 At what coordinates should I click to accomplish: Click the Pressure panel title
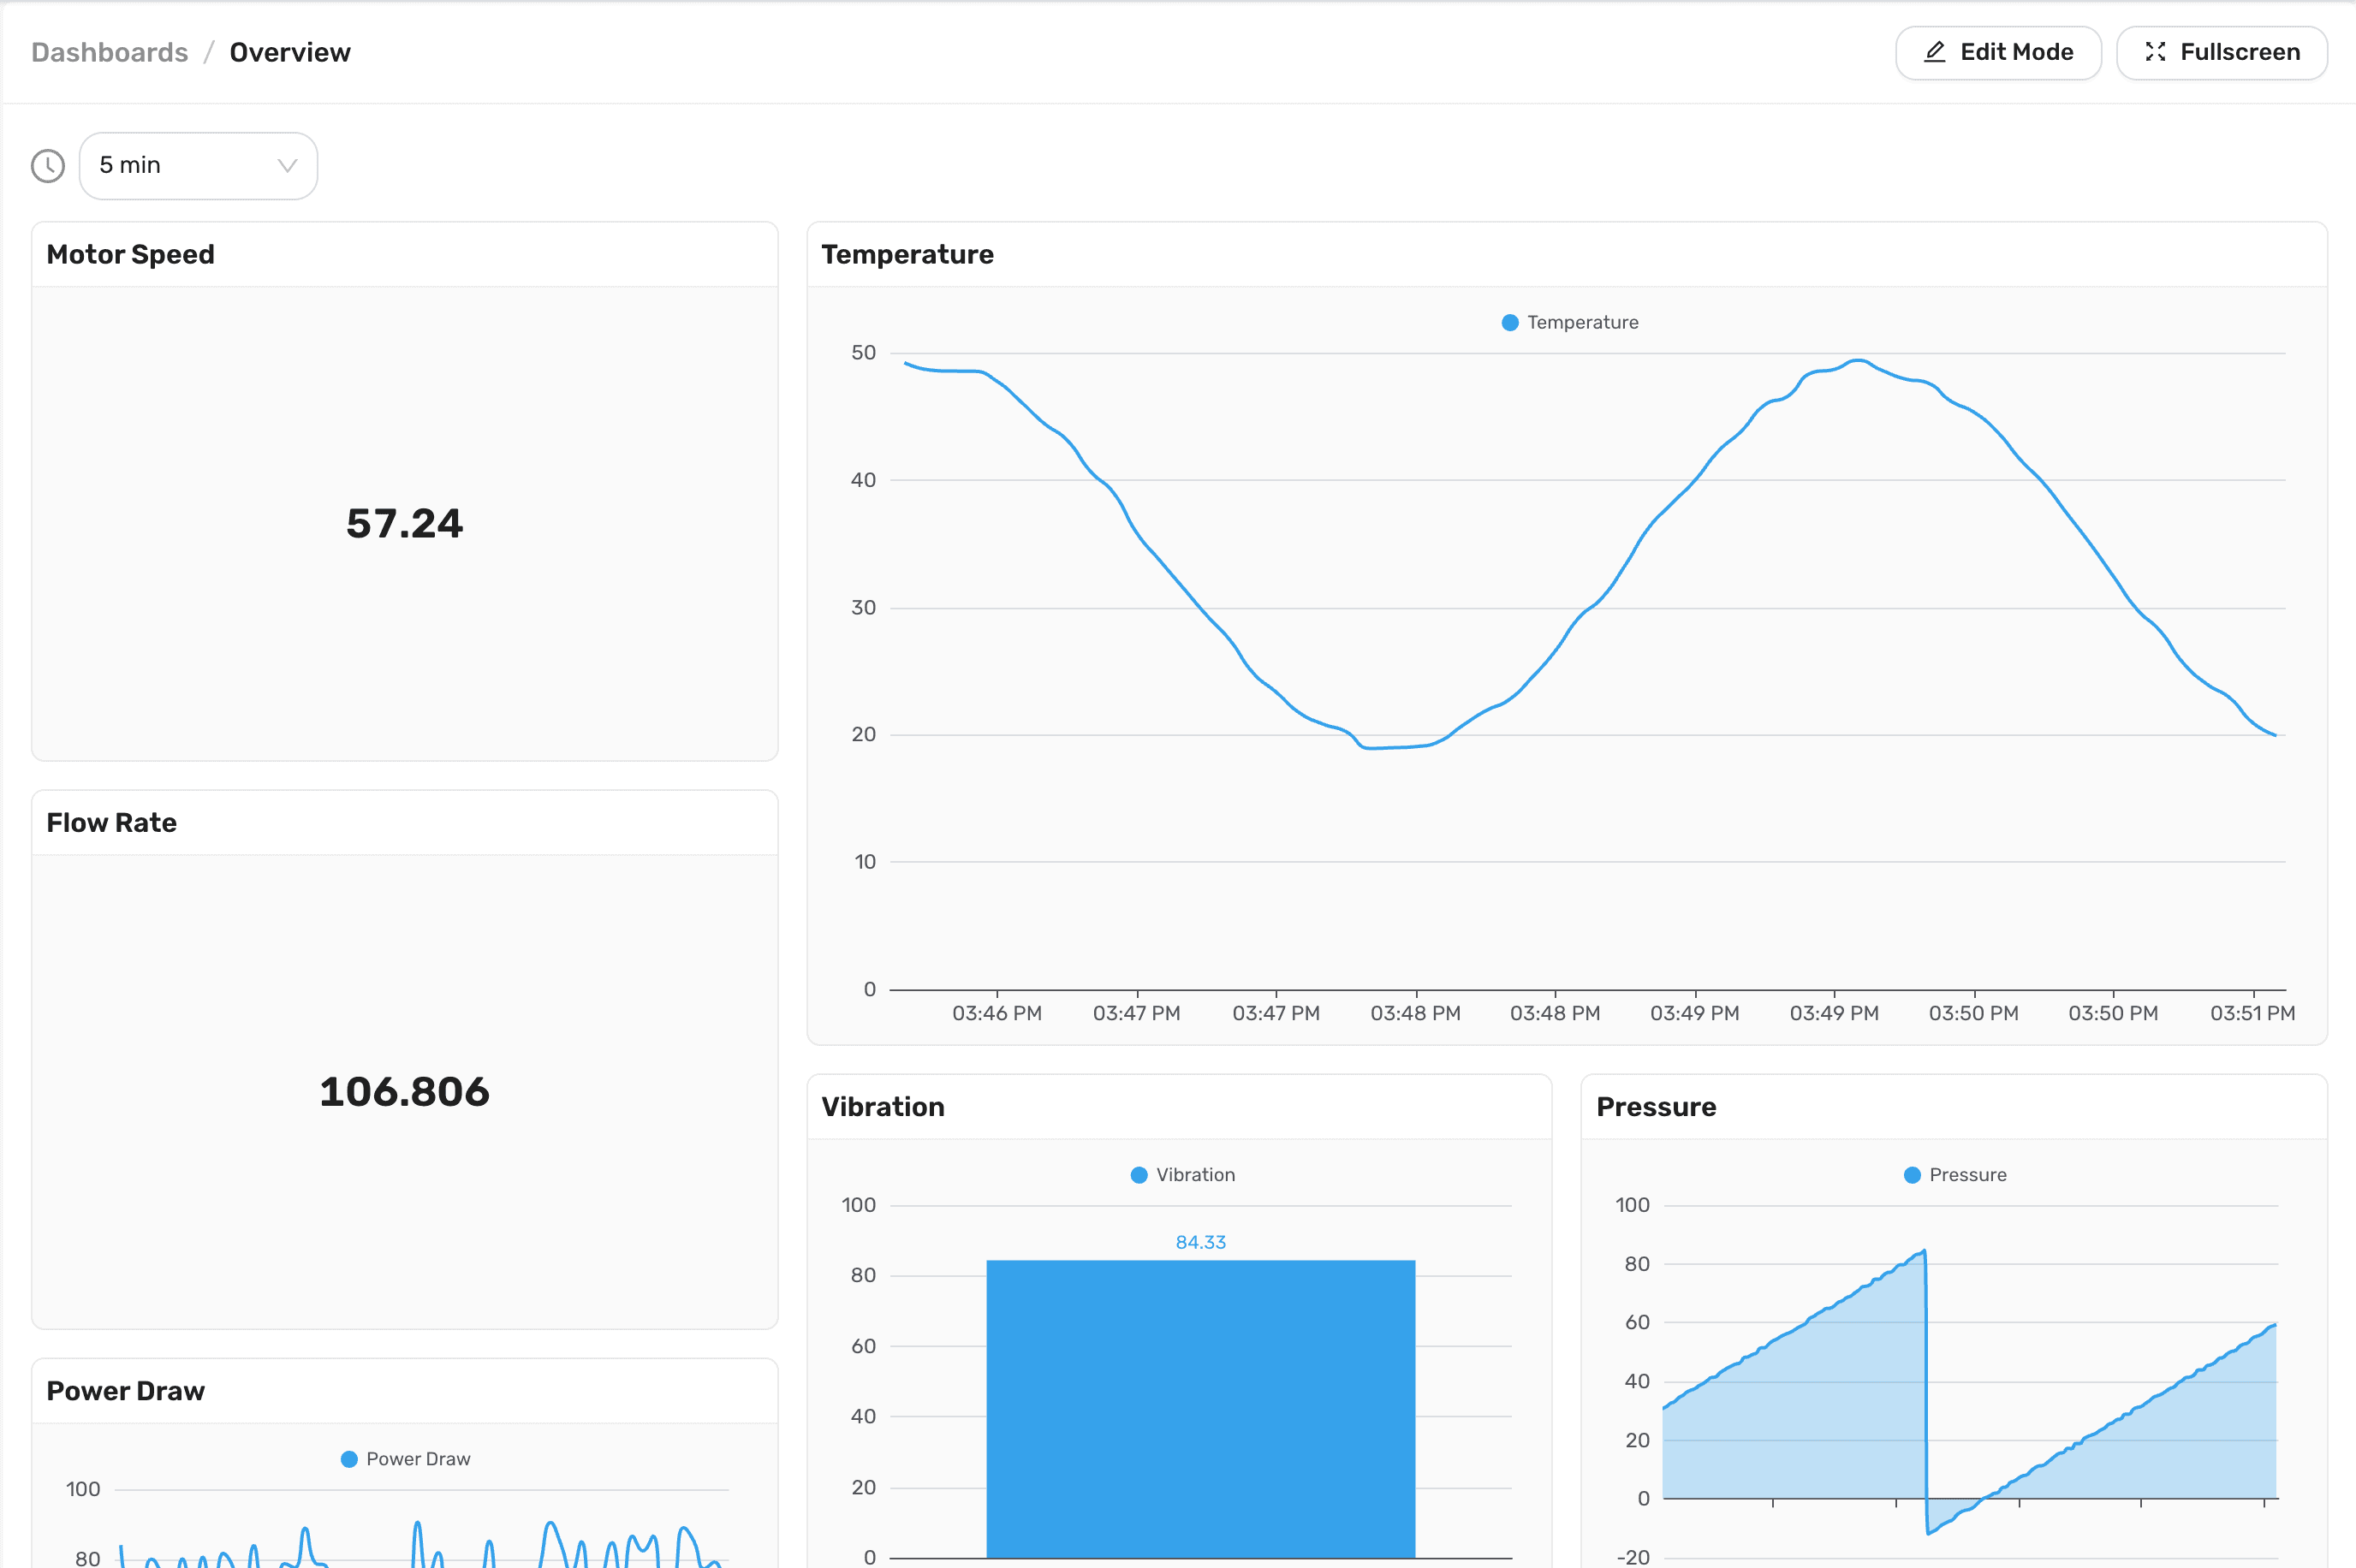1655,1106
